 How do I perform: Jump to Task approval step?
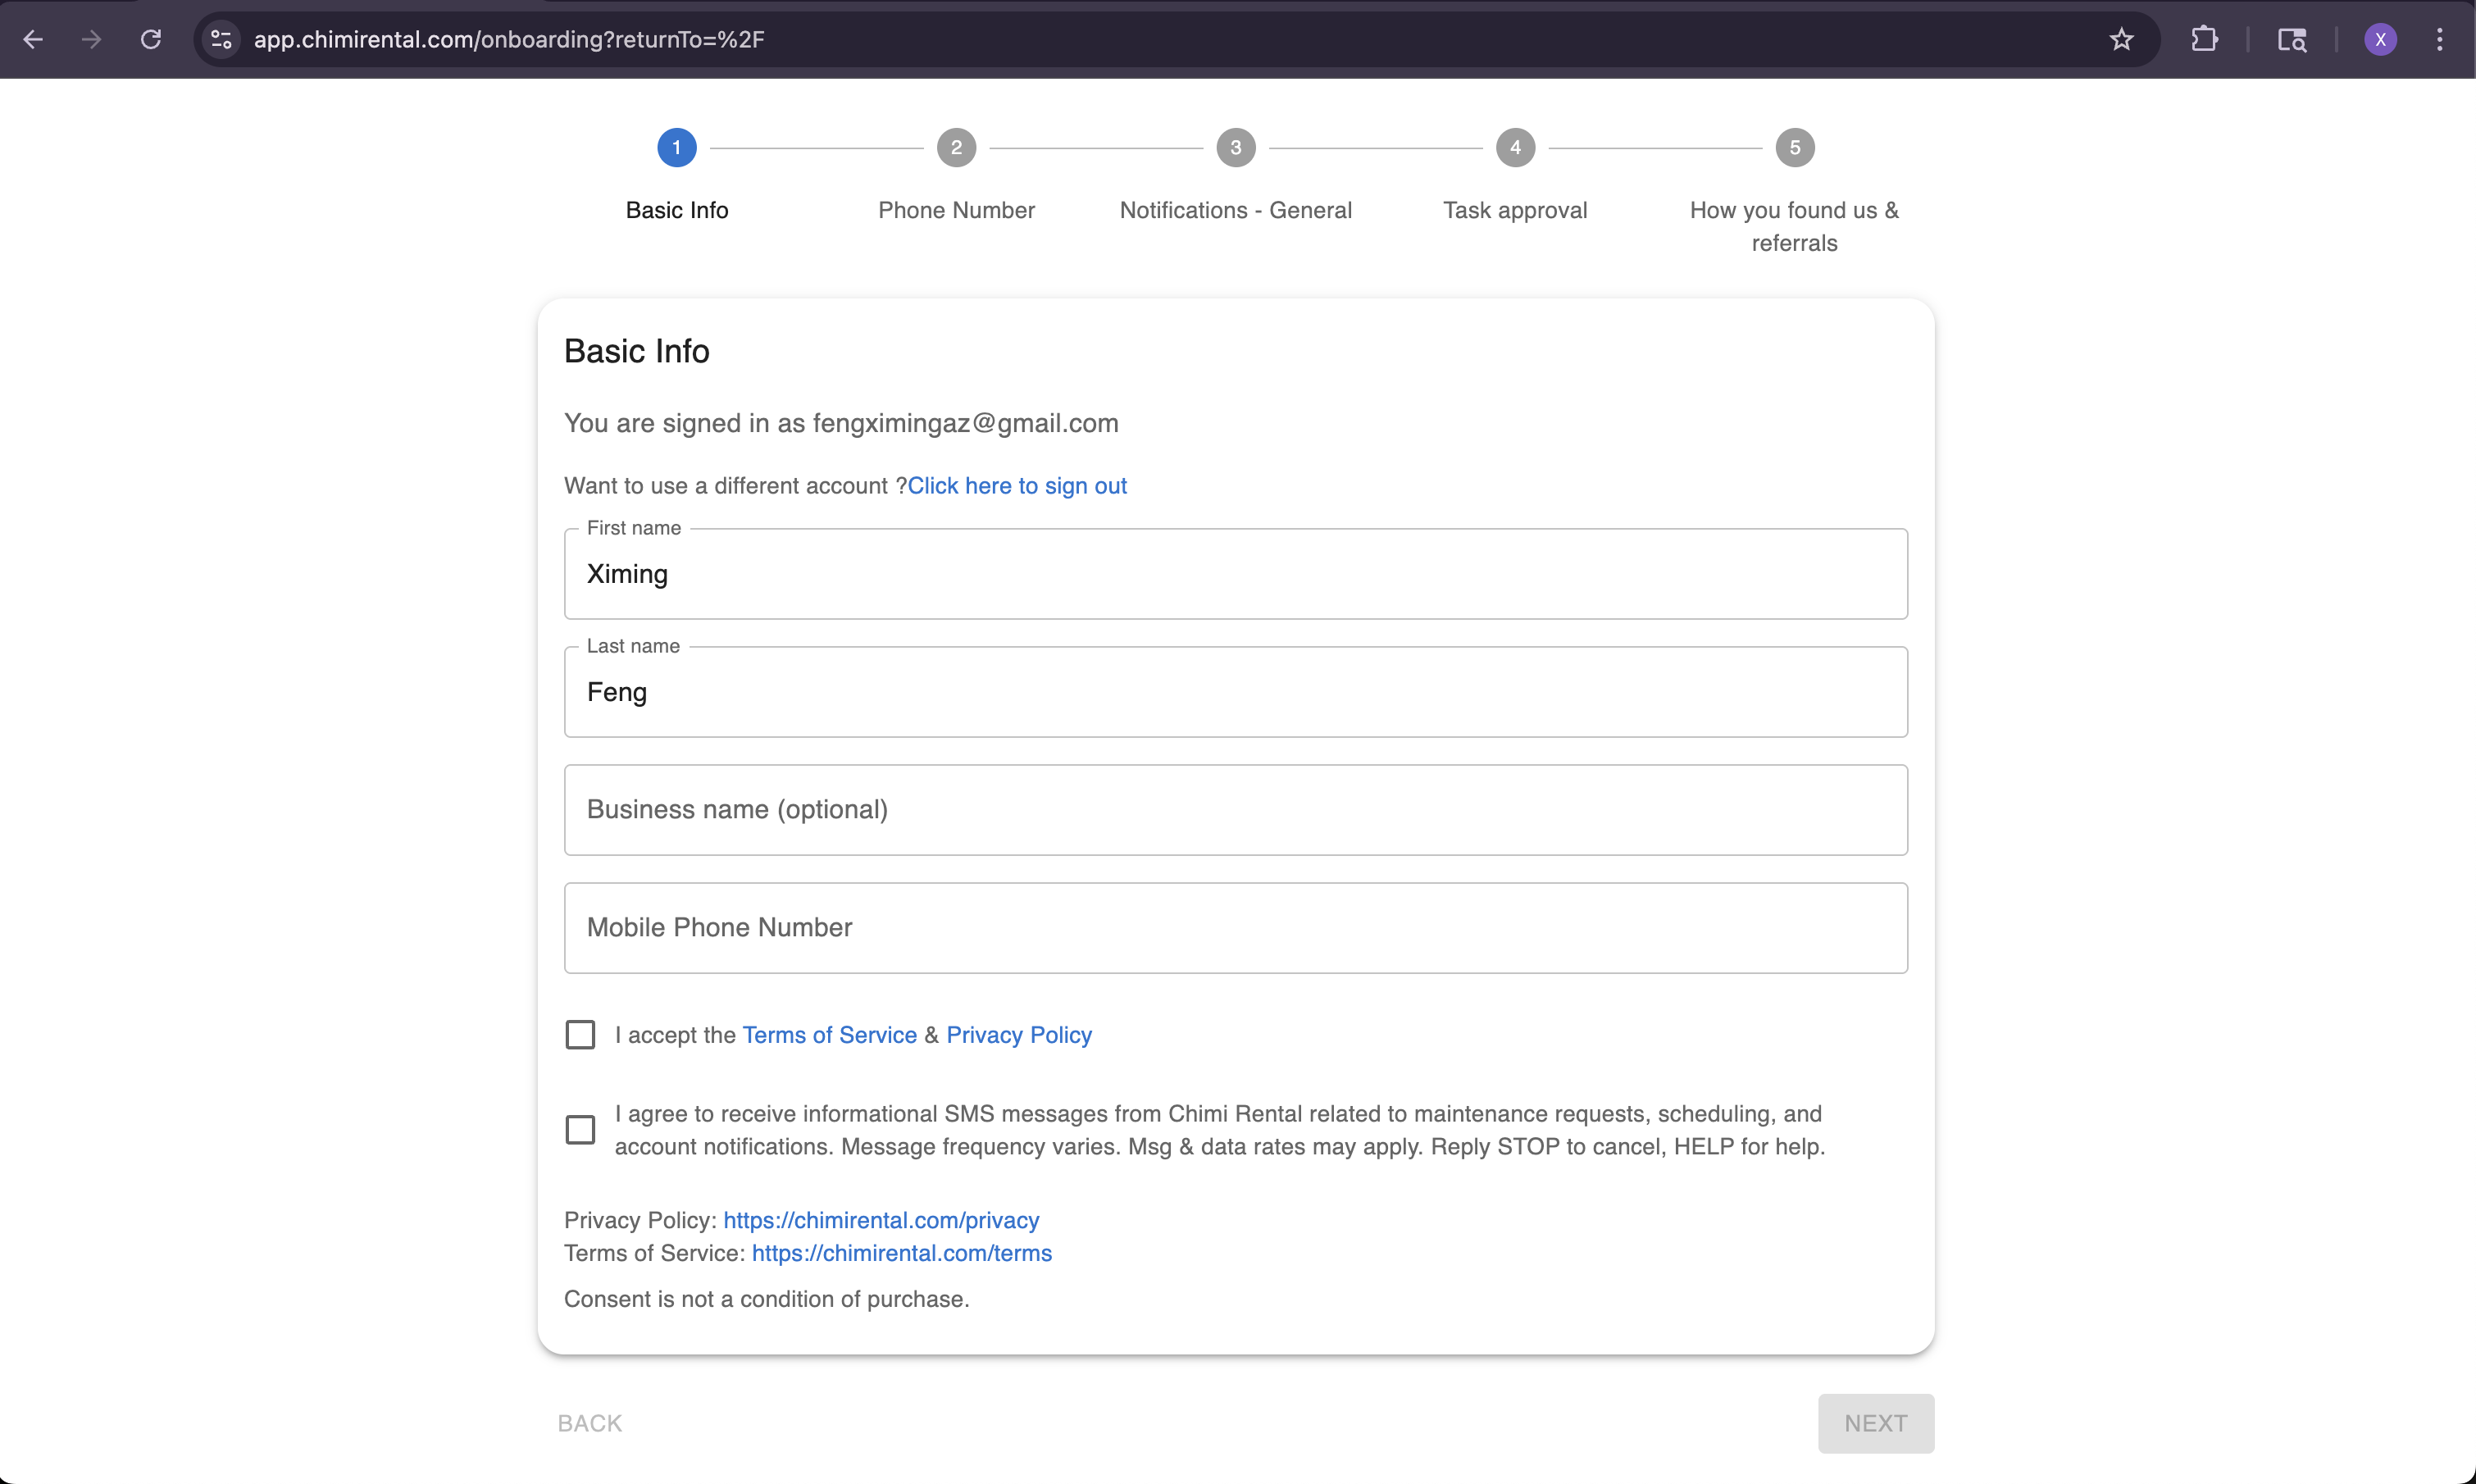click(x=1515, y=148)
